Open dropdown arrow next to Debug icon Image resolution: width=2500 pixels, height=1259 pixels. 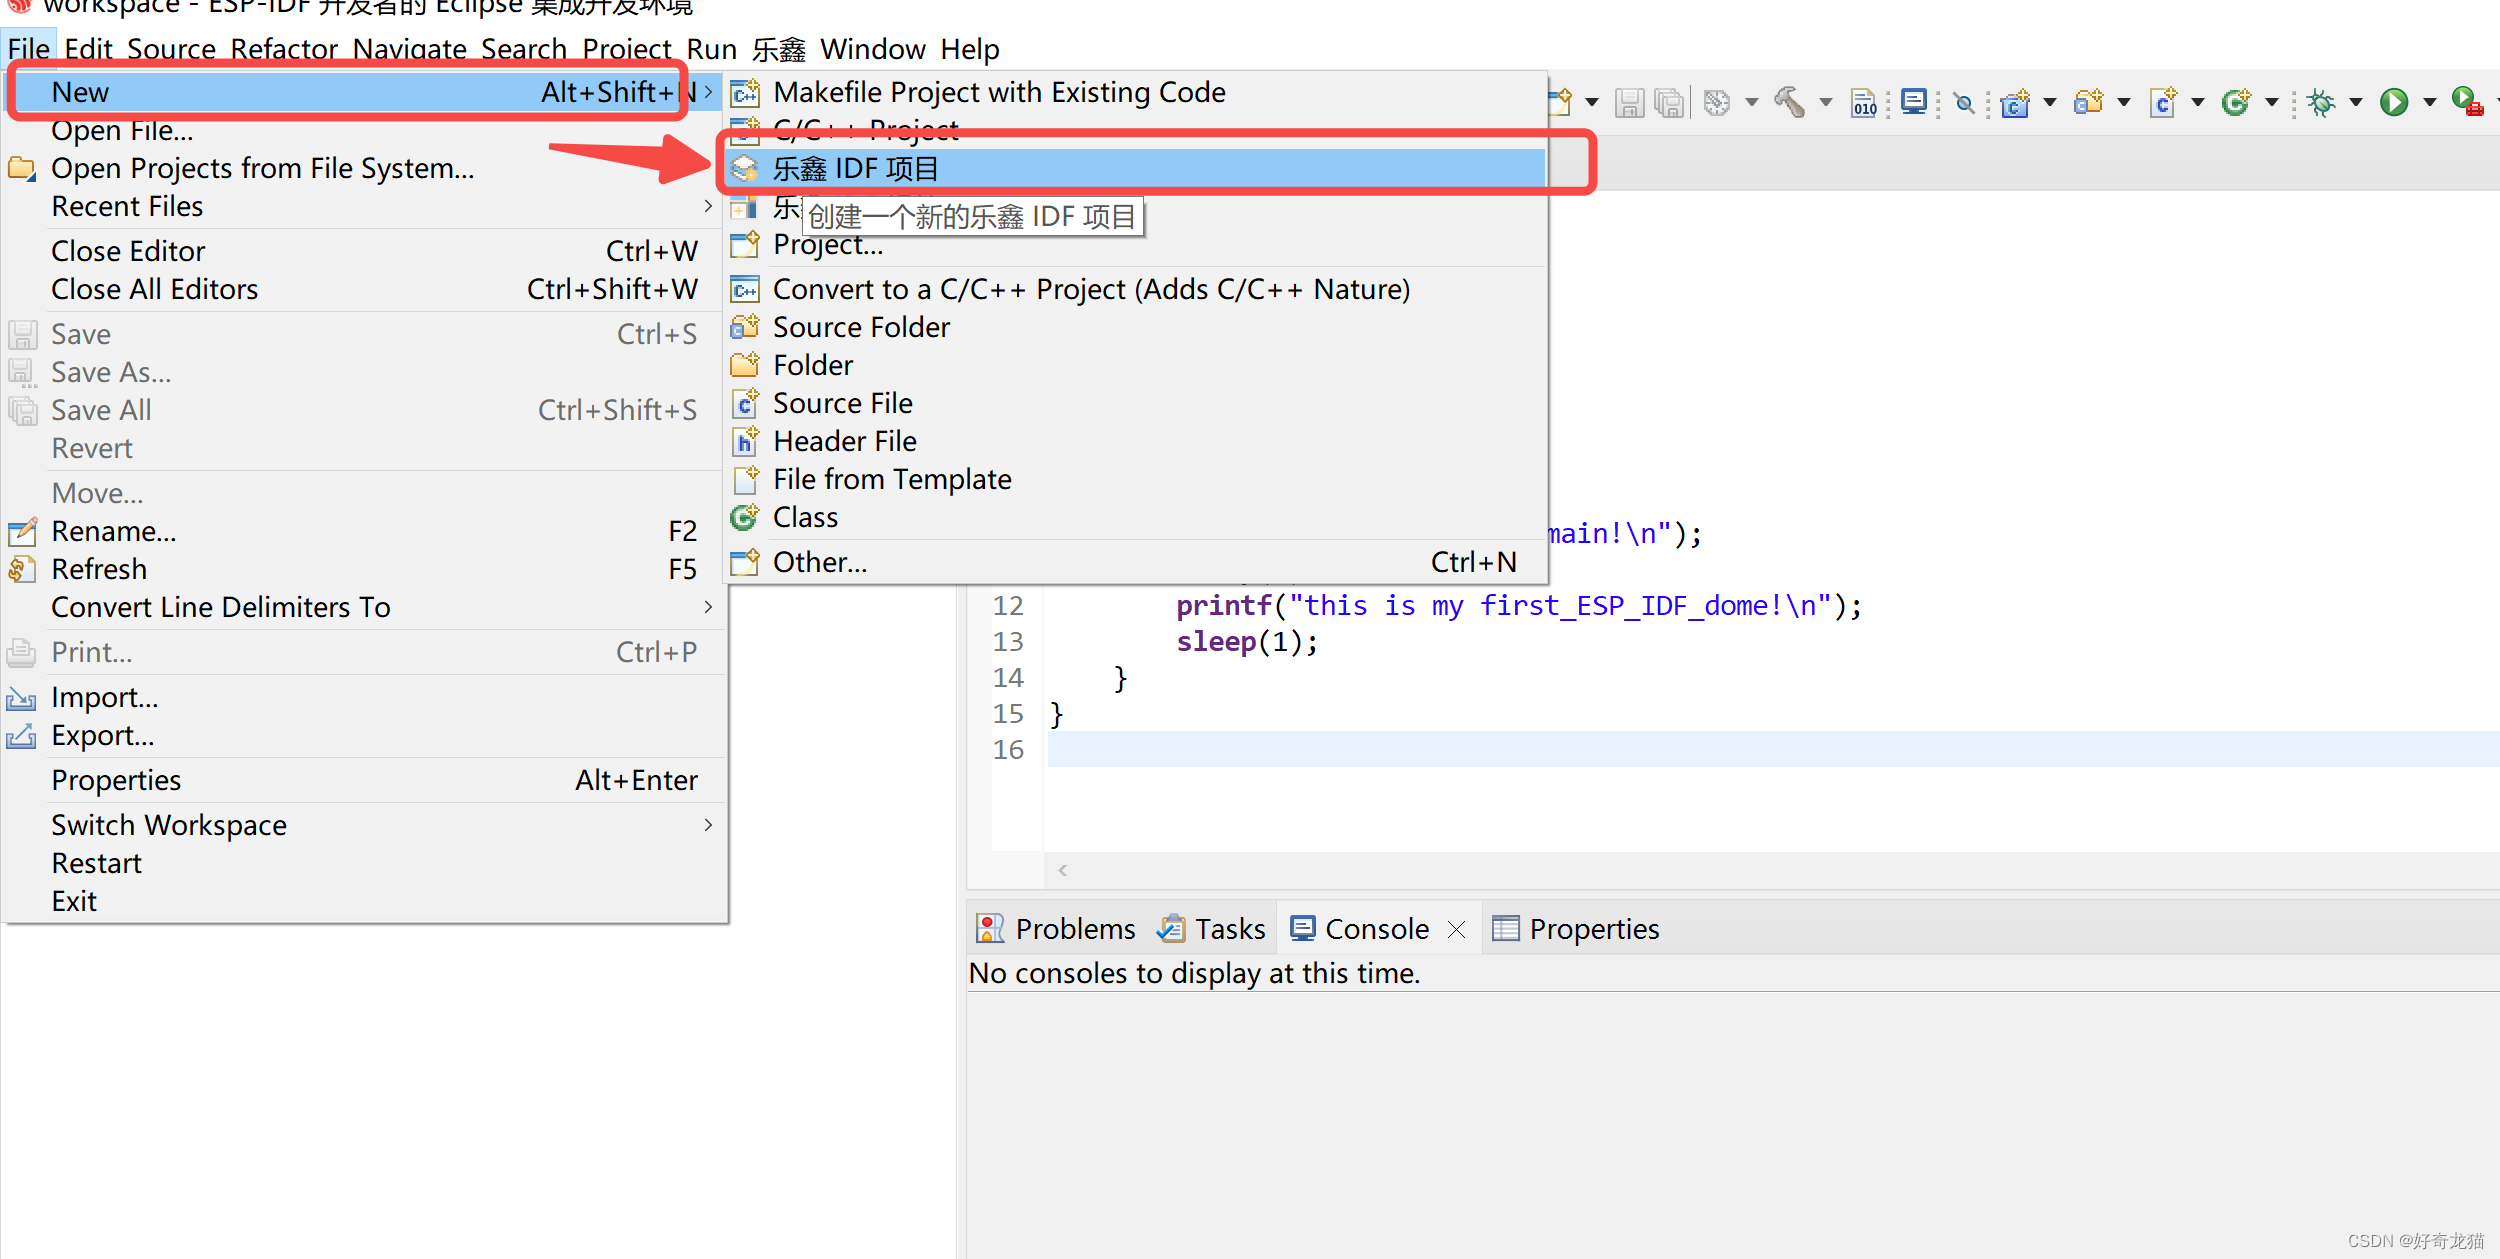[x=2356, y=102]
